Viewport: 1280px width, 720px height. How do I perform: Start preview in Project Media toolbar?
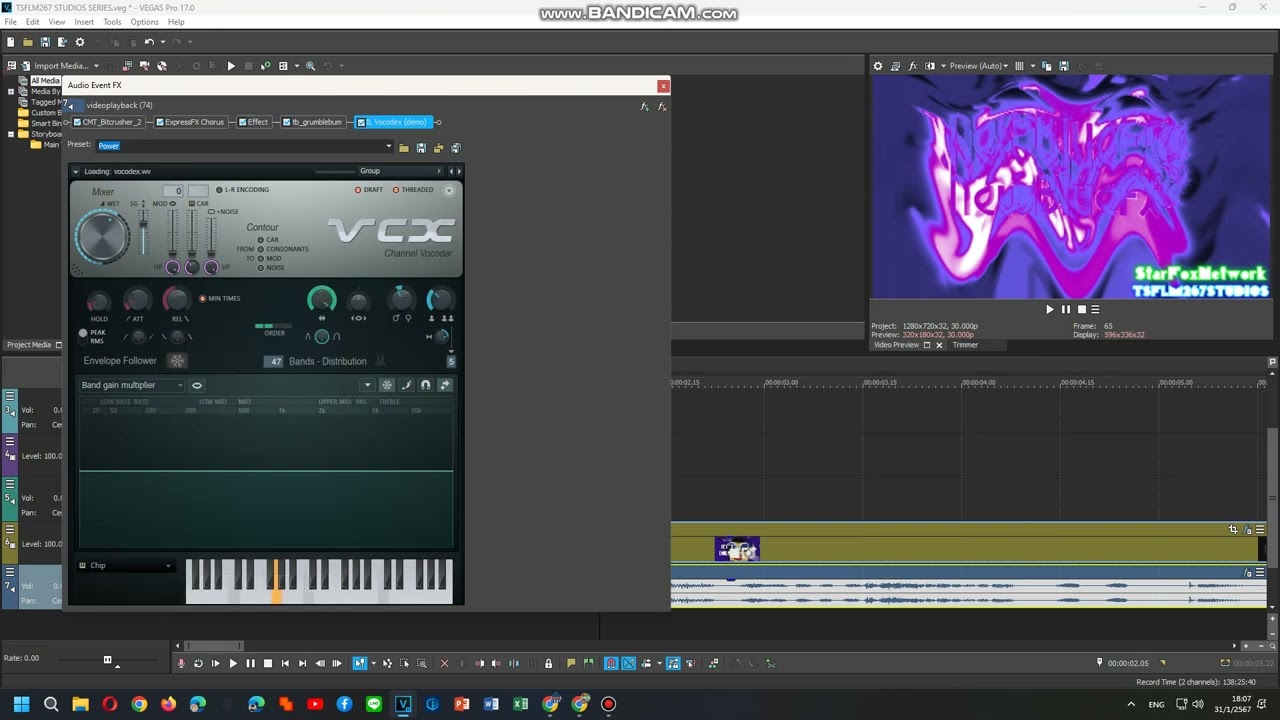click(x=231, y=66)
